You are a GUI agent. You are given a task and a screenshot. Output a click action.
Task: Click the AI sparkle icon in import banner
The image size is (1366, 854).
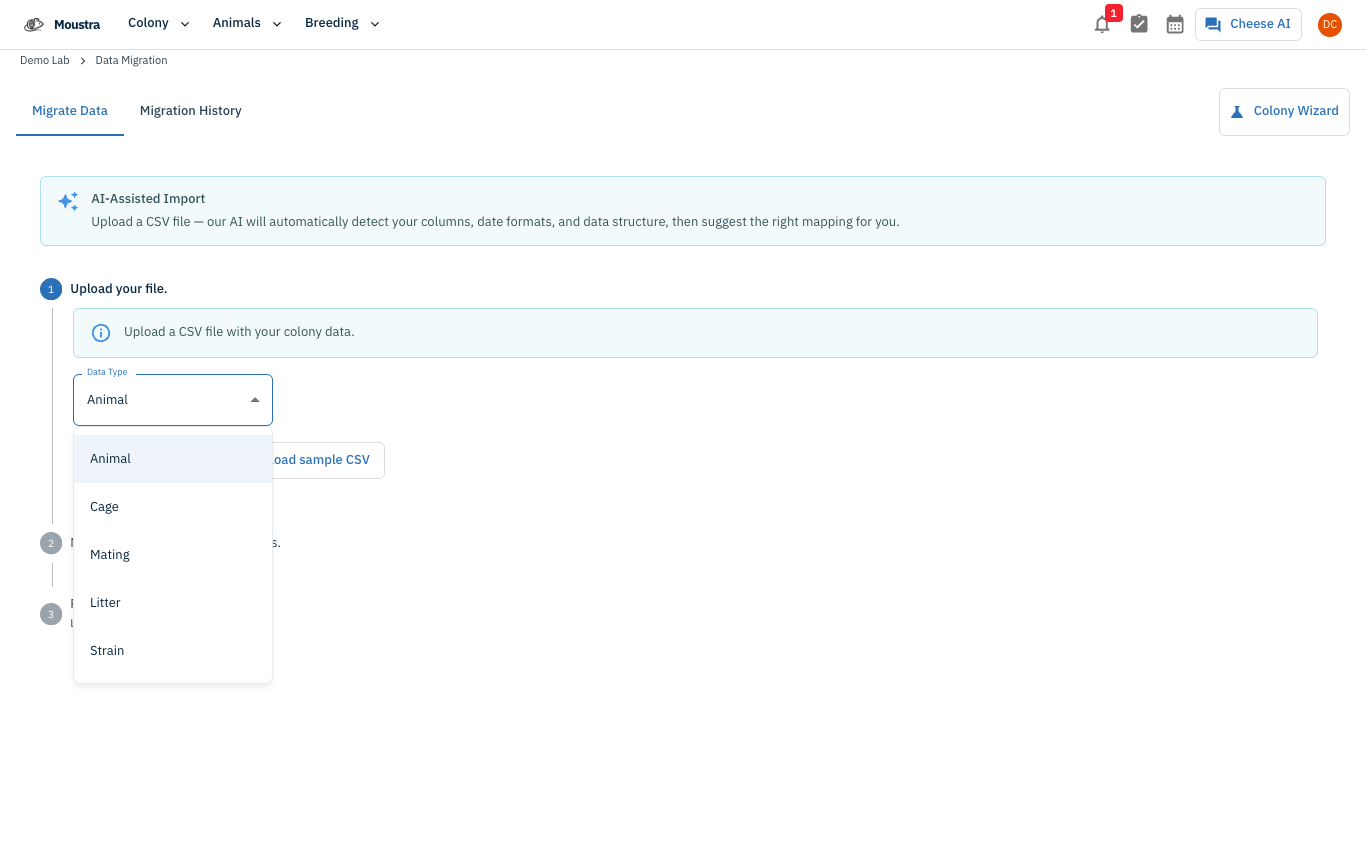[68, 201]
